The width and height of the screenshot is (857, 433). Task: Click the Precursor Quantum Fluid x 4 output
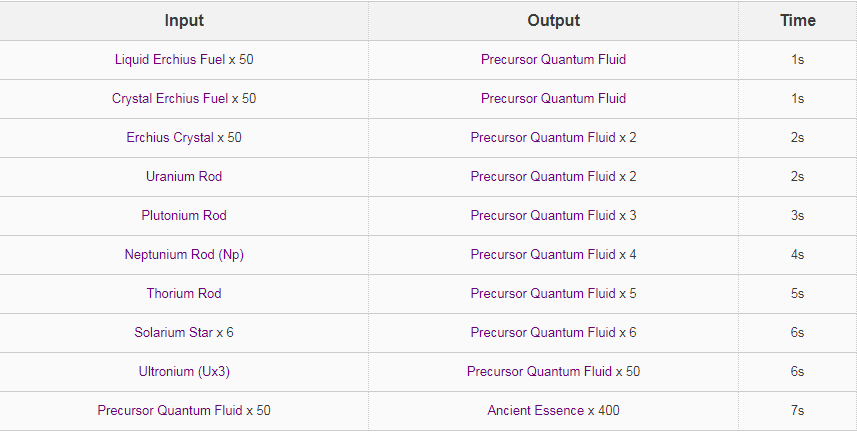545,255
